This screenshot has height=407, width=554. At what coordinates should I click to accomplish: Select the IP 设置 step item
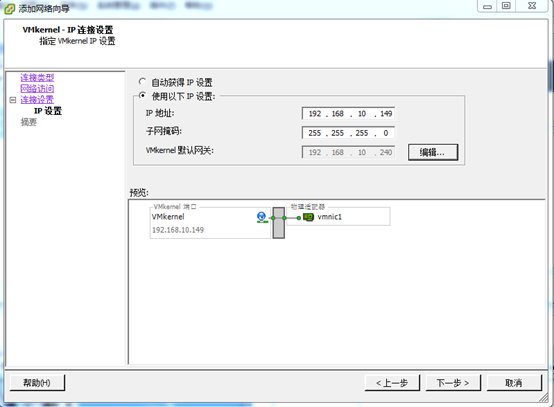(x=48, y=111)
